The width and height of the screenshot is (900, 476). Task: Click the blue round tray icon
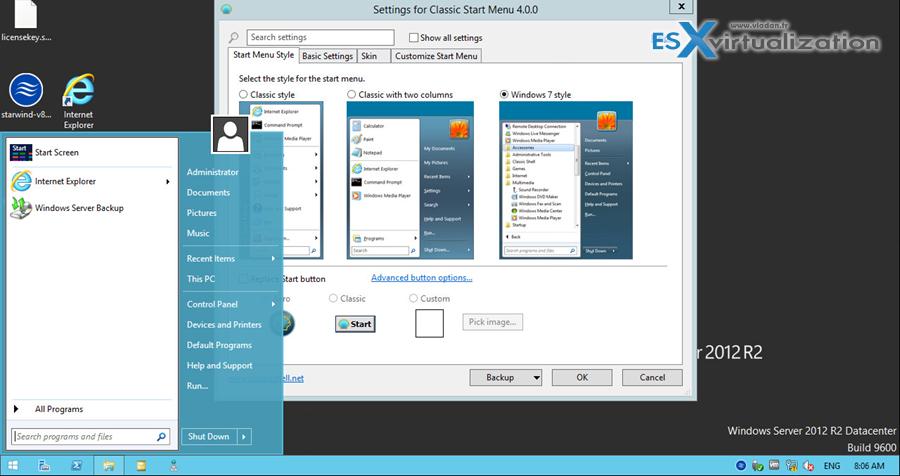pyautogui.click(x=741, y=466)
